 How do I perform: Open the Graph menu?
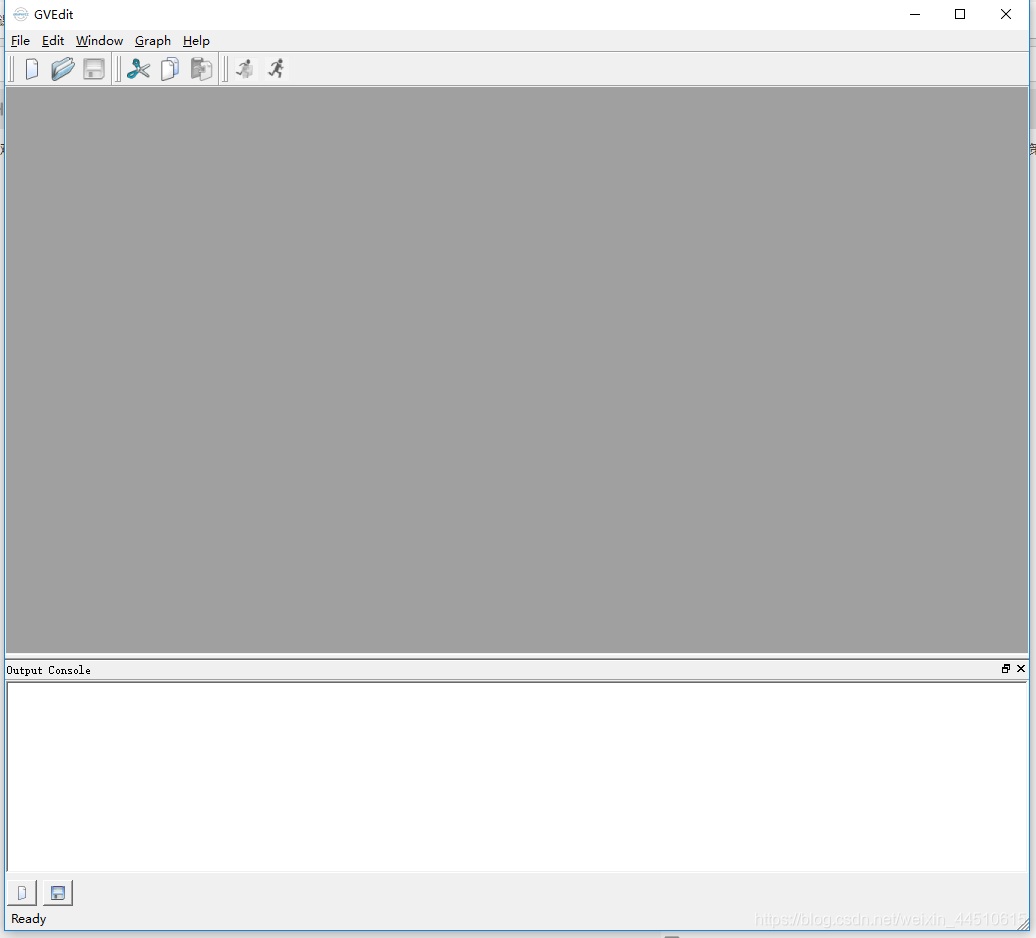coord(153,40)
